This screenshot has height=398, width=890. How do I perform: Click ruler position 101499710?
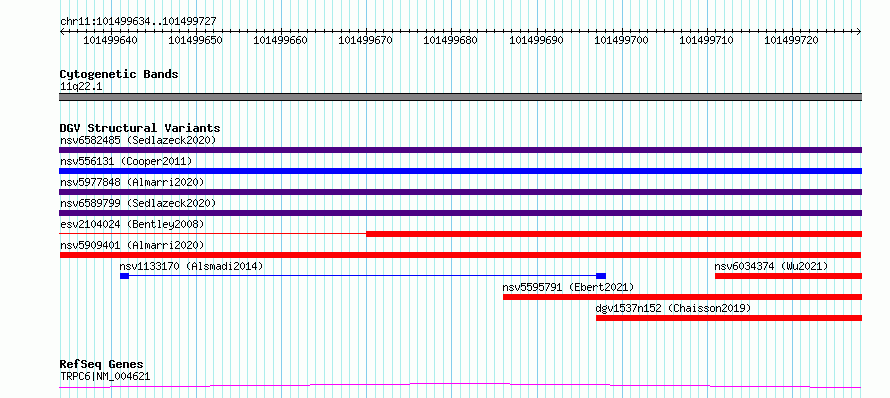click(x=707, y=40)
